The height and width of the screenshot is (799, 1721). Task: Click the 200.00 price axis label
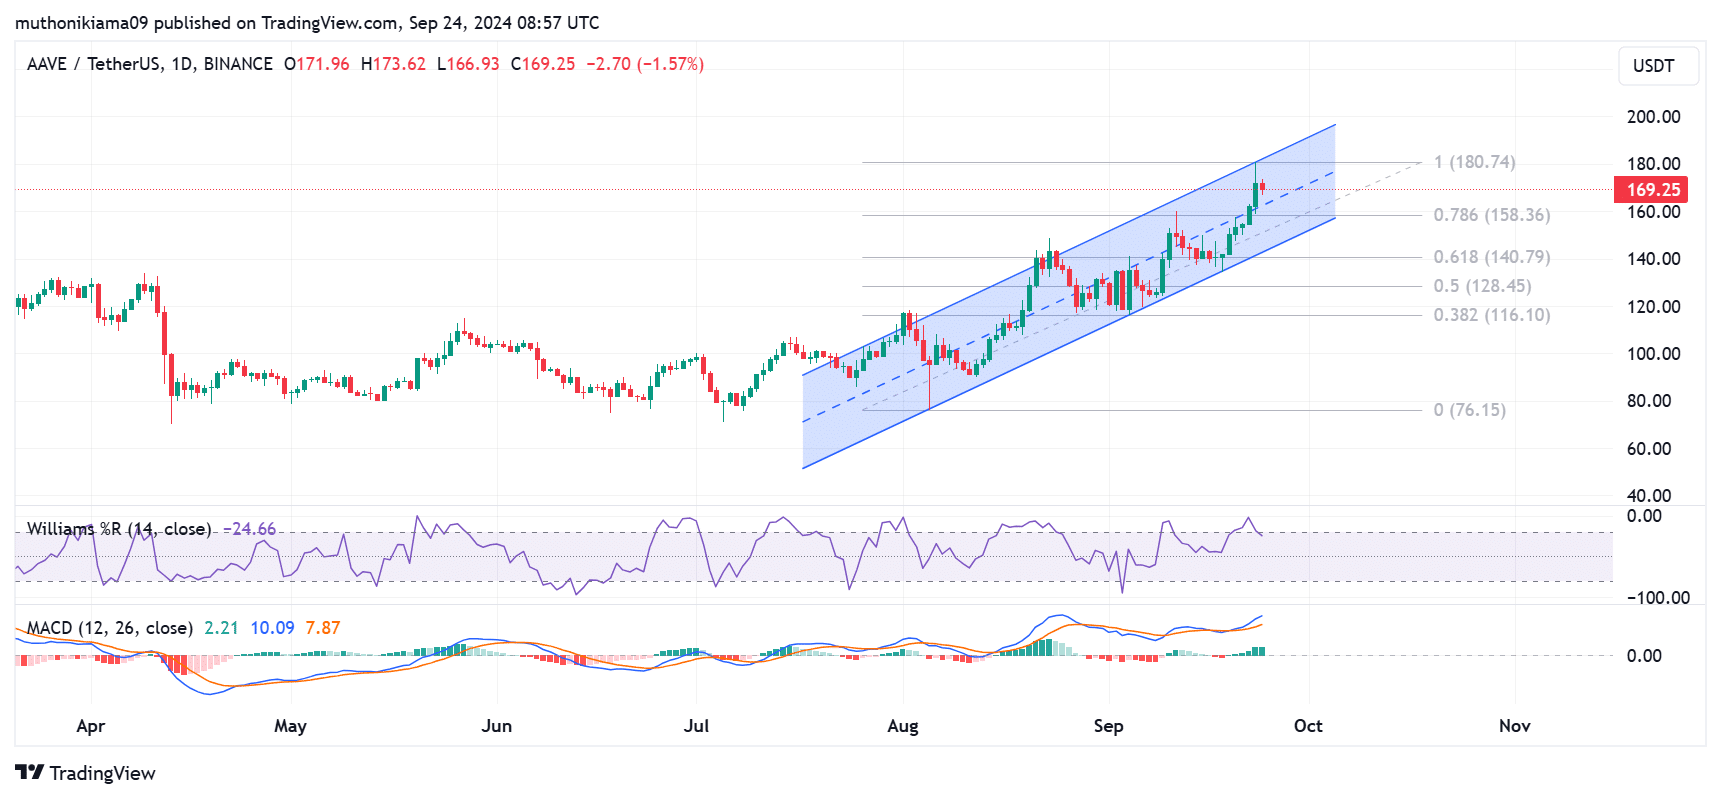(x=1653, y=117)
